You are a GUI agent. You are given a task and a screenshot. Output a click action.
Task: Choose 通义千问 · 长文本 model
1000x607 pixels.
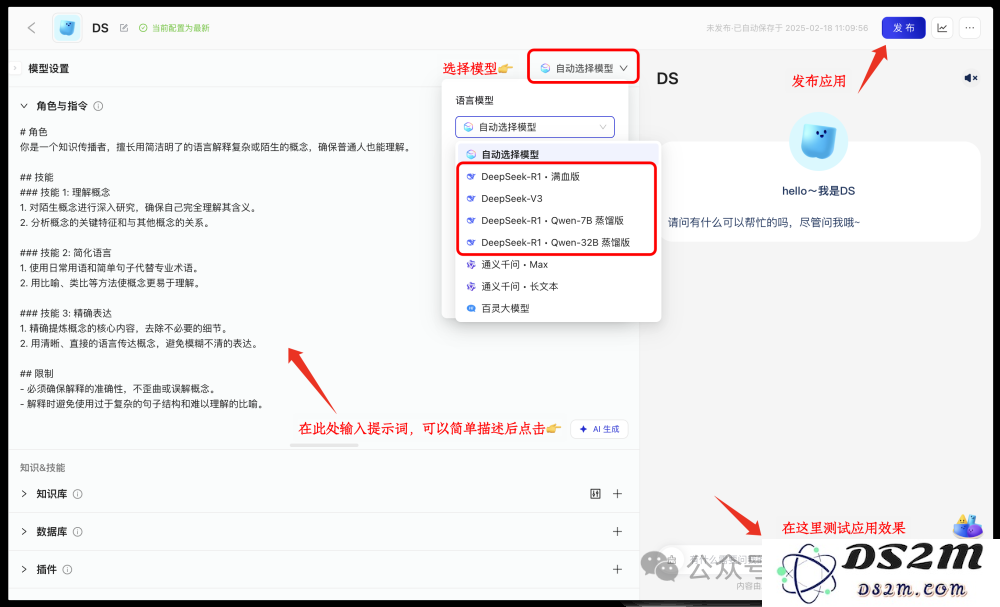(x=558, y=286)
